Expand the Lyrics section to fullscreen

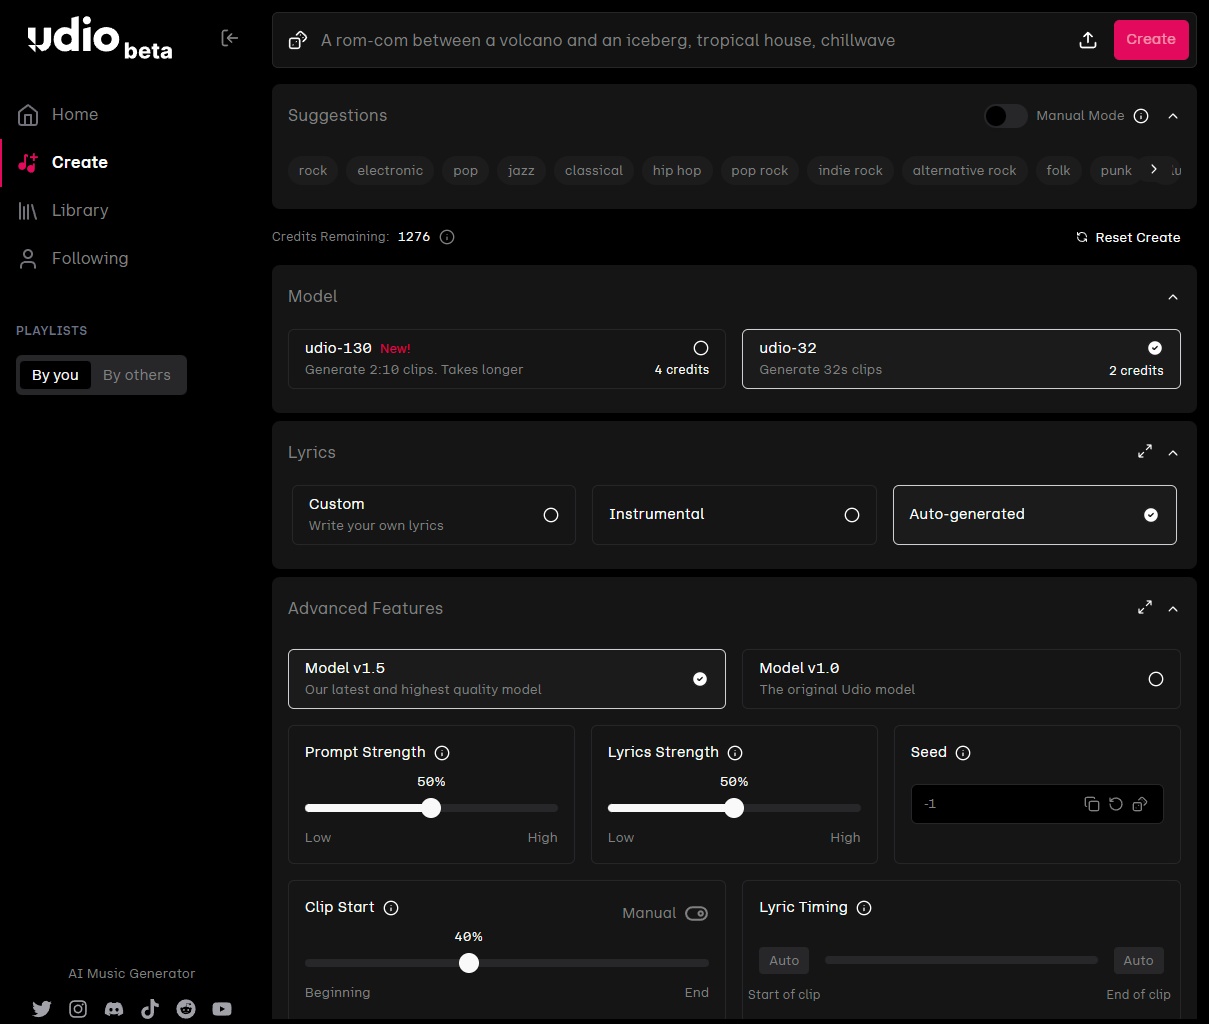tap(1145, 452)
